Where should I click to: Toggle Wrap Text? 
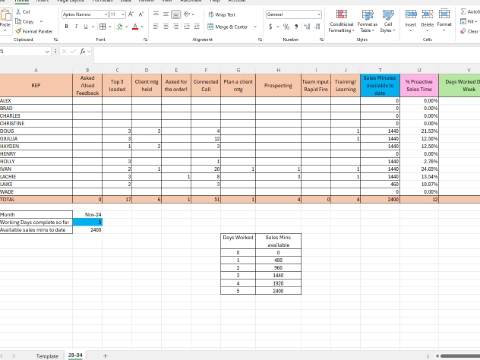(222, 15)
